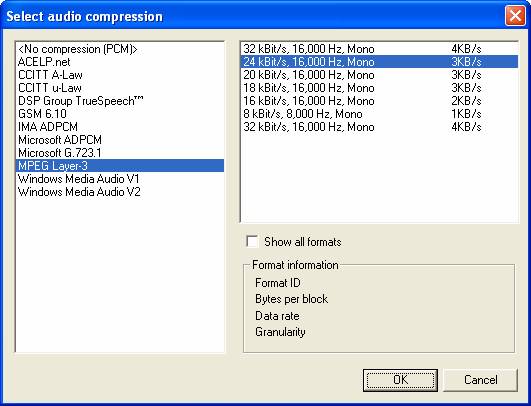Close the Select audio compression dialog
Image resolution: width=531 pixels, height=406 pixels.
tap(515, 16)
